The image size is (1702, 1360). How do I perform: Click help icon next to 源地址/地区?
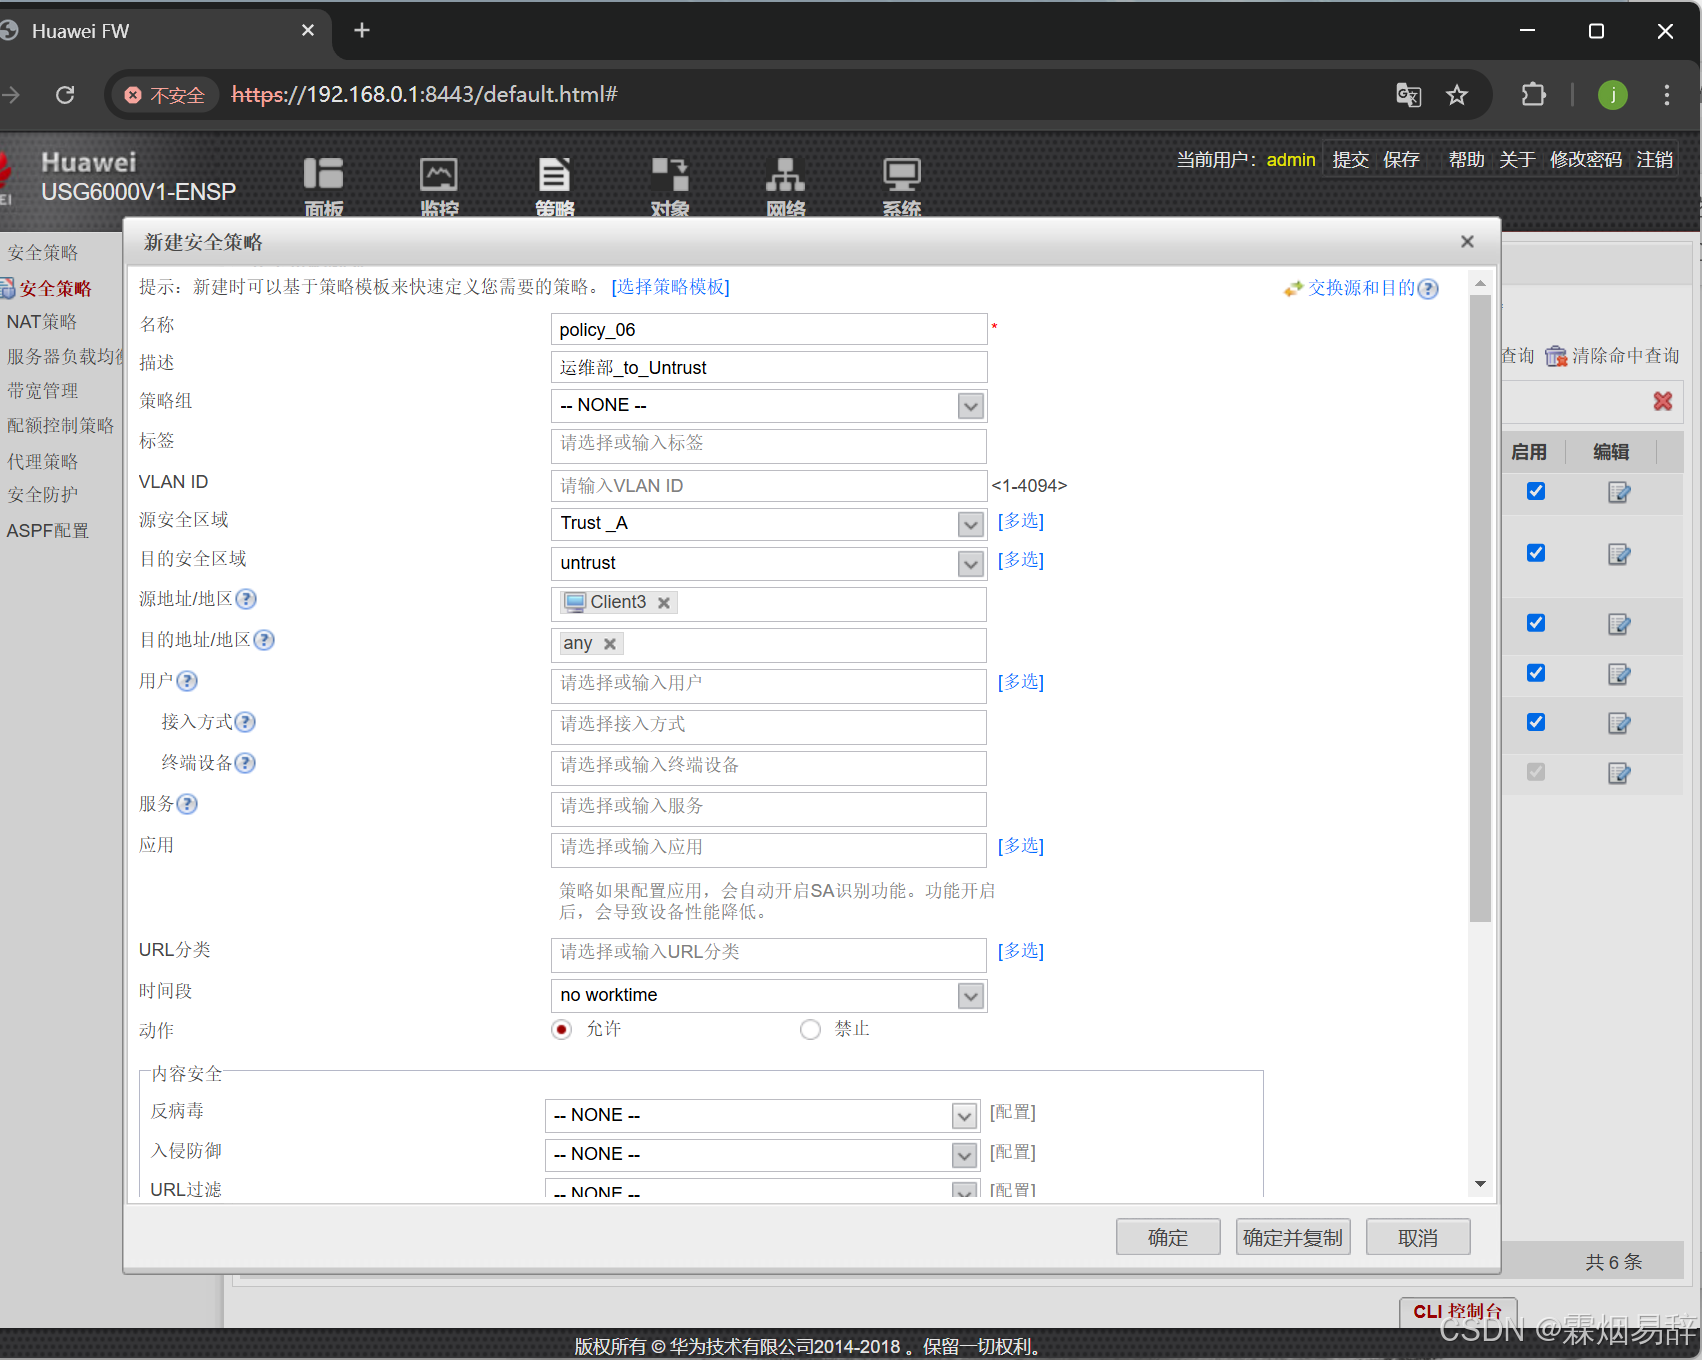point(246,599)
